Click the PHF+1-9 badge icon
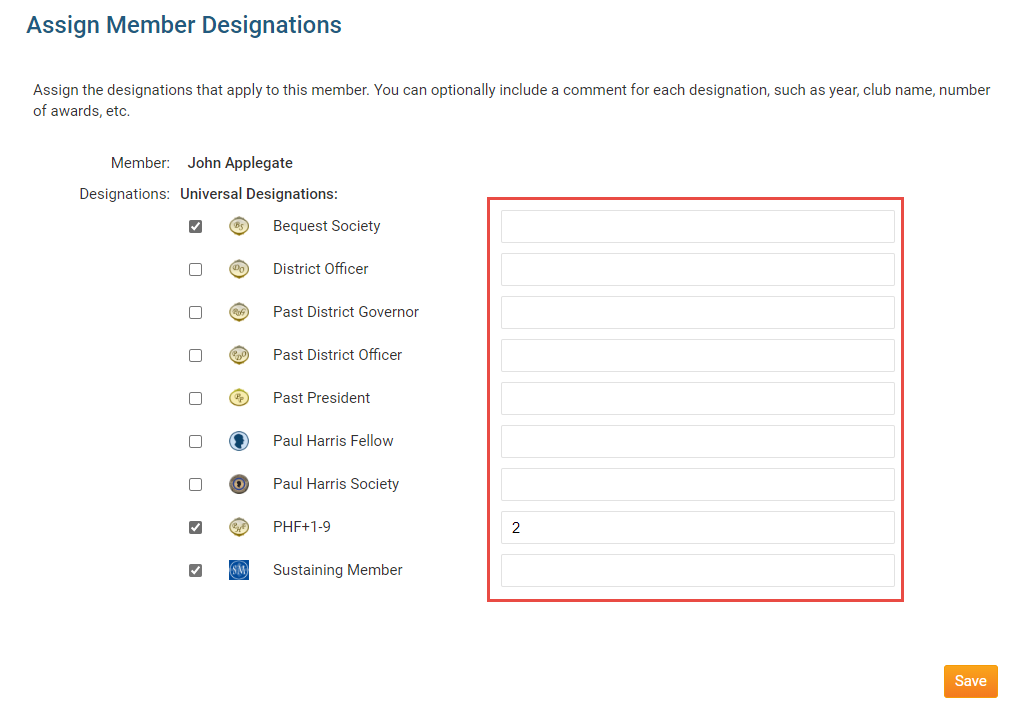 (x=238, y=527)
